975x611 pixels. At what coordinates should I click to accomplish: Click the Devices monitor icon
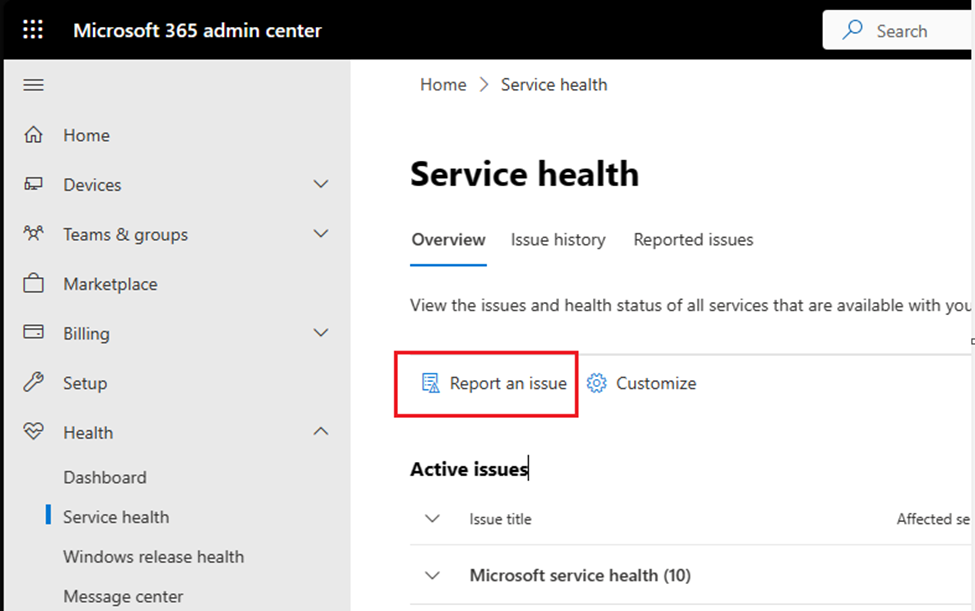pyautogui.click(x=33, y=185)
